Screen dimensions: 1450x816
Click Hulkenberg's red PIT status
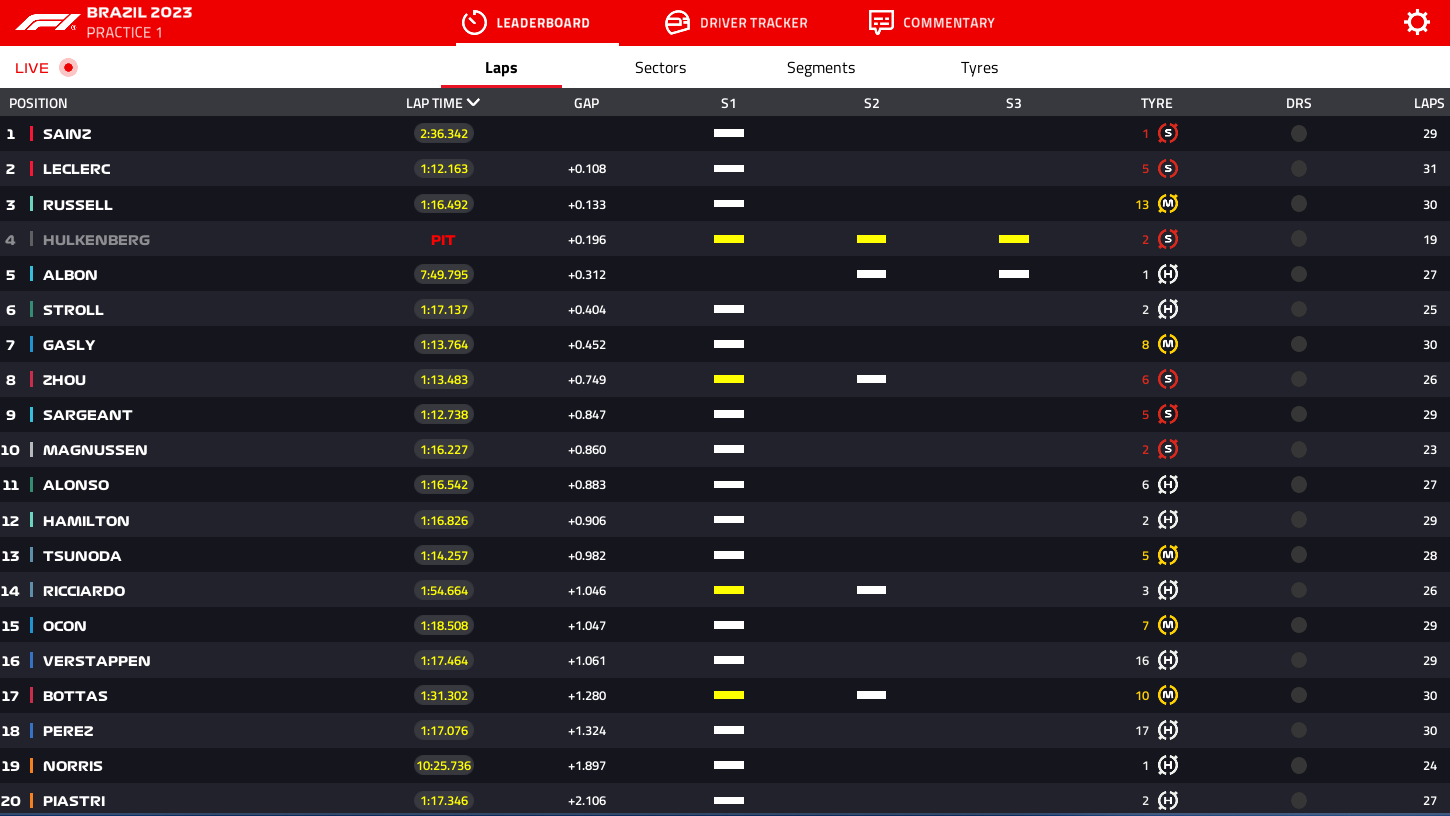(x=443, y=240)
